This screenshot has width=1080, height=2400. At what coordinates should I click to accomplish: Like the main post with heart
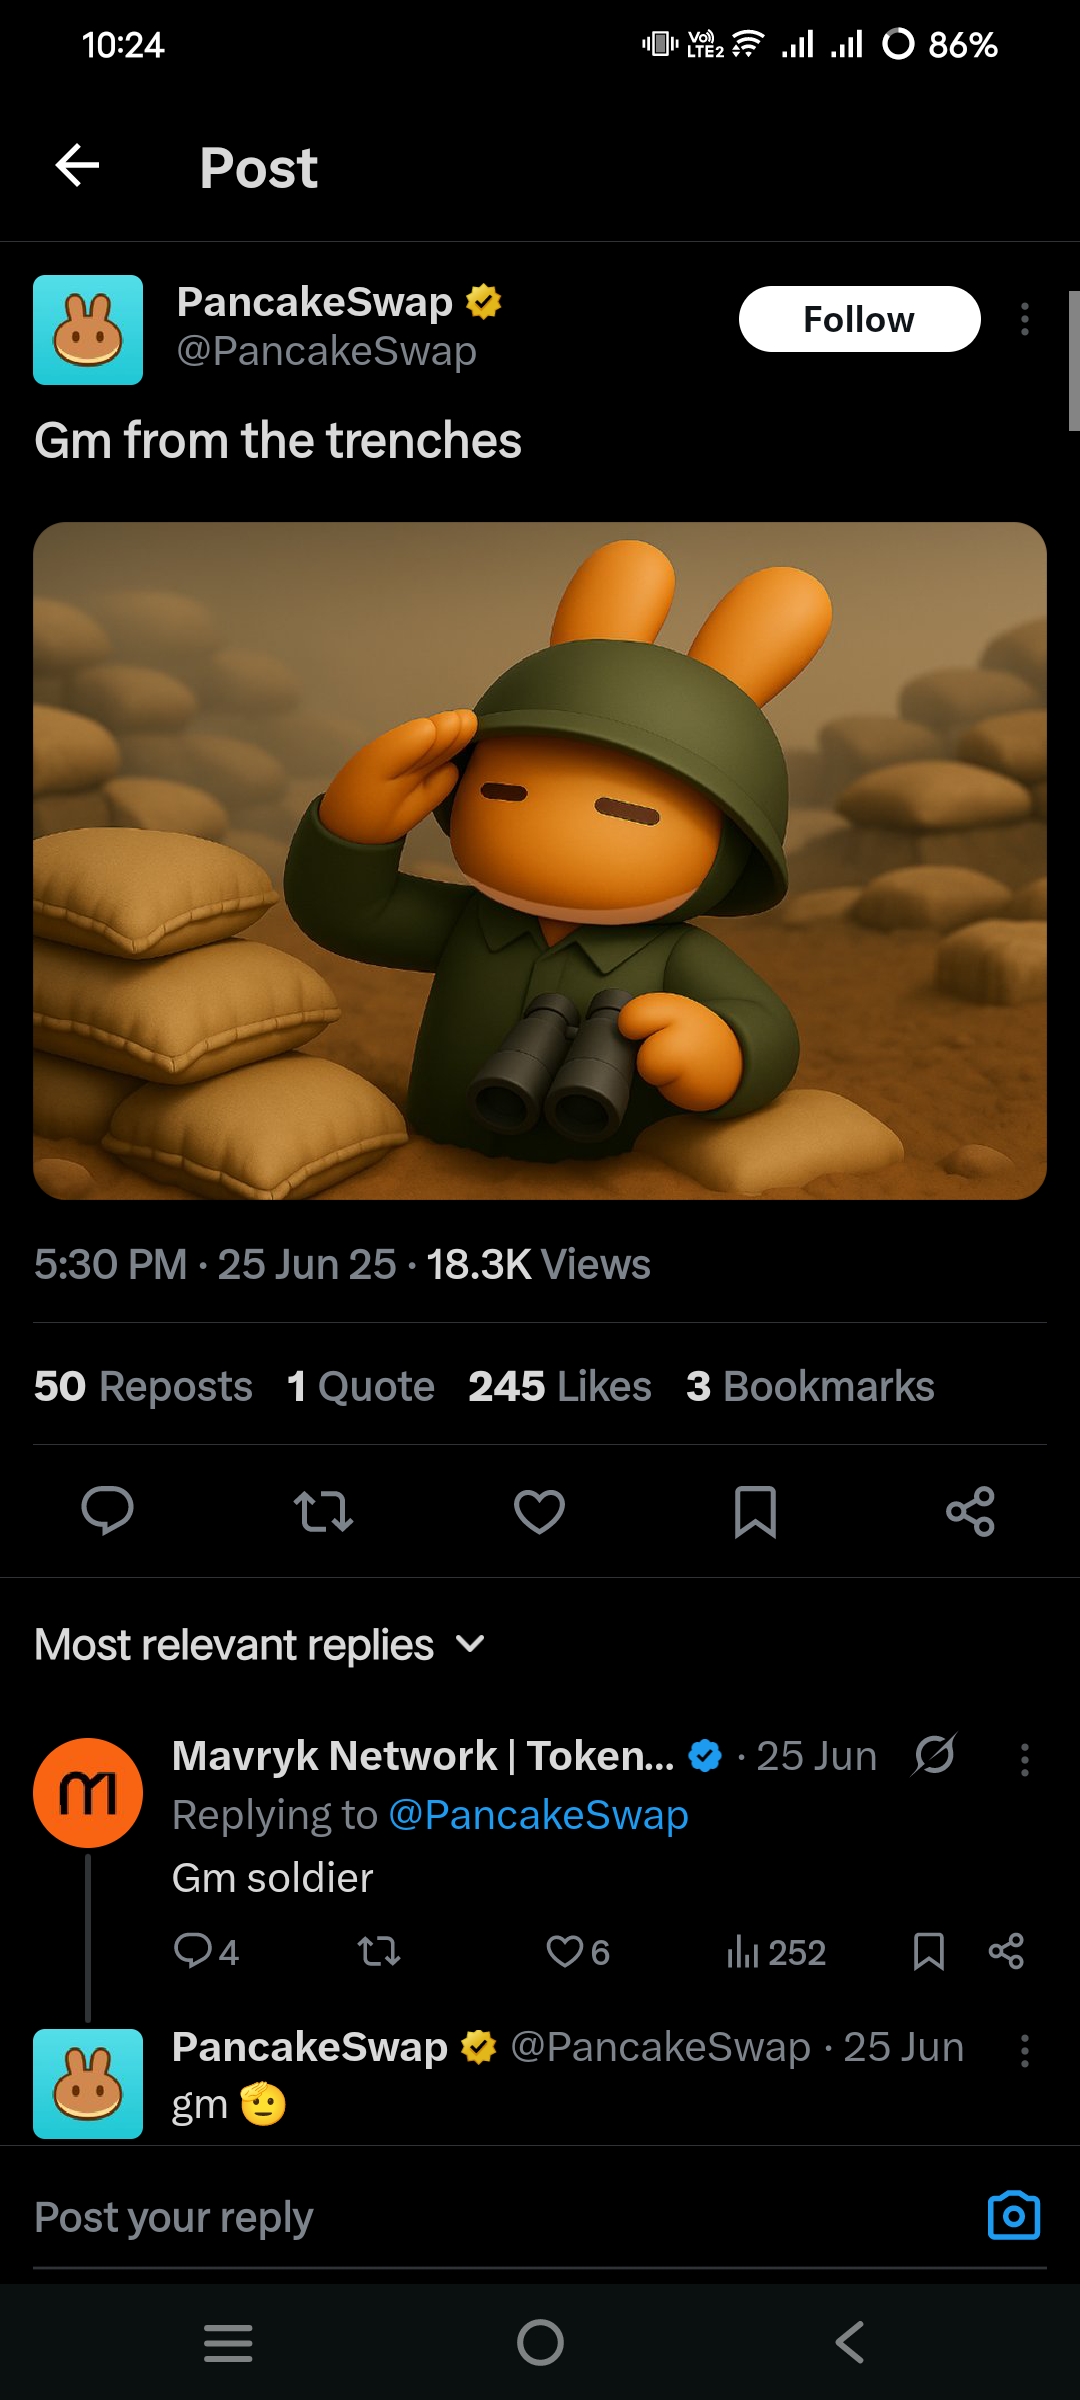(539, 1510)
